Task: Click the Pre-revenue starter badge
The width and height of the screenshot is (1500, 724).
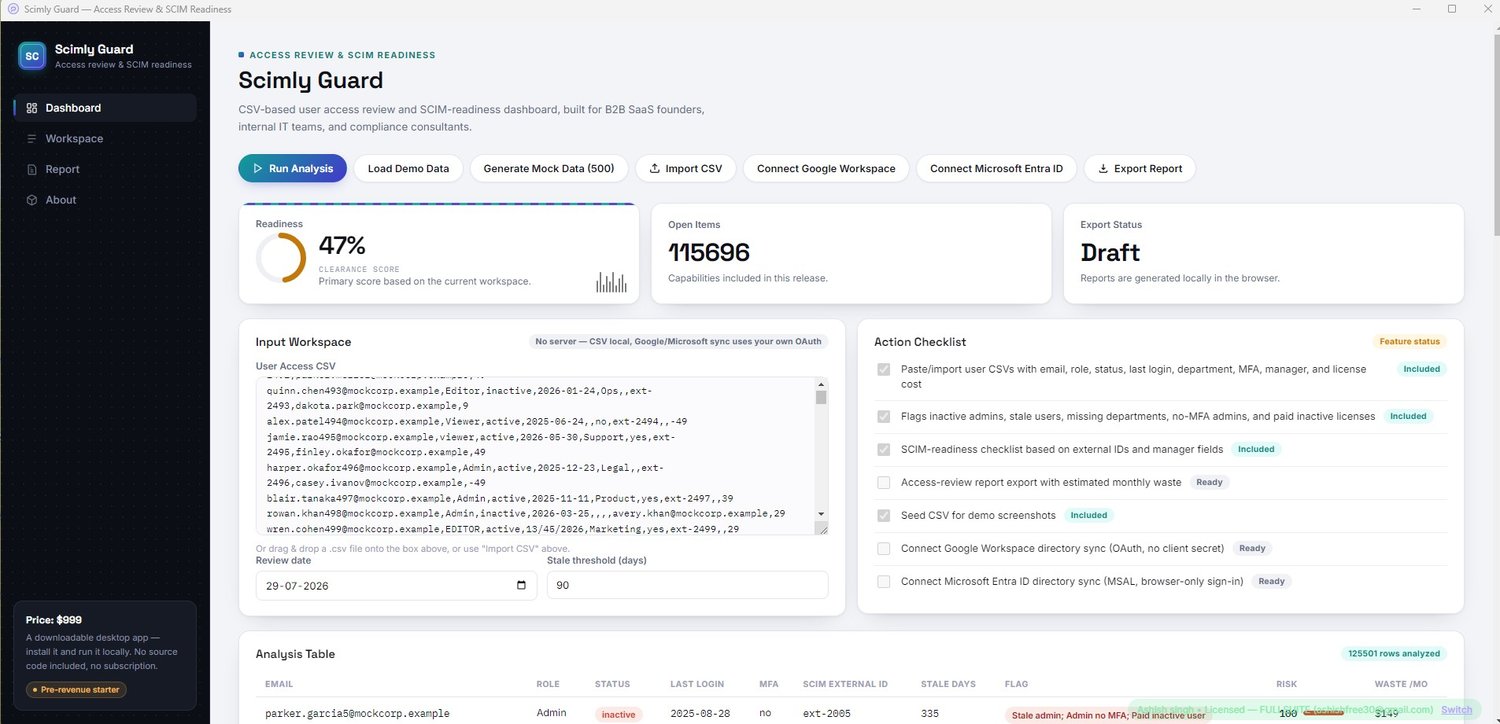Action: coord(76,690)
